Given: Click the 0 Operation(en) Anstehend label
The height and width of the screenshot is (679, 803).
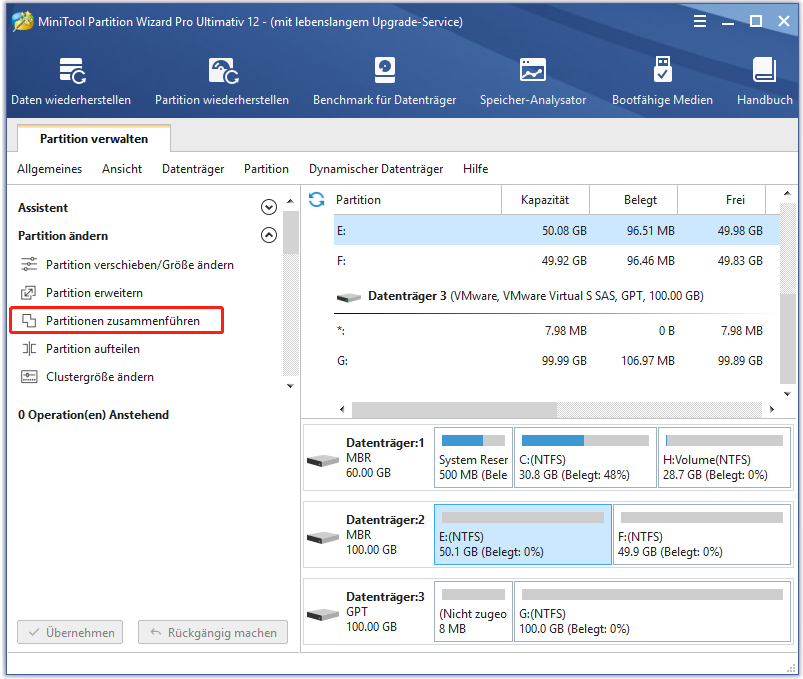Looking at the screenshot, I should (93, 415).
